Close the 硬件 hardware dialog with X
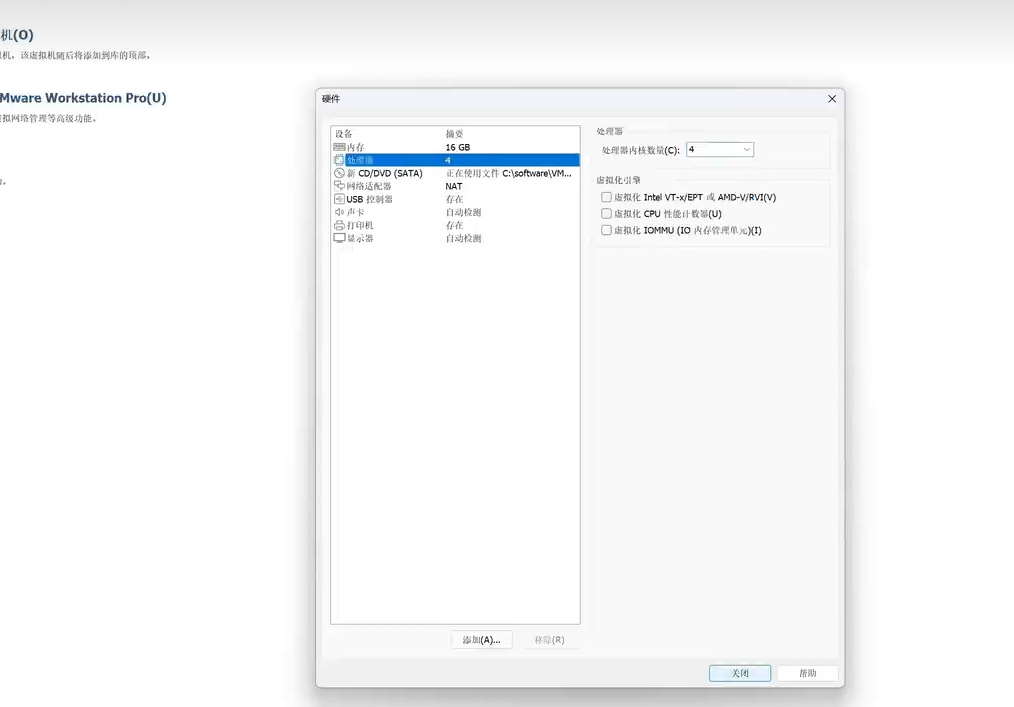This screenshot has height=707, width=1014. click(x=832, y=99)
